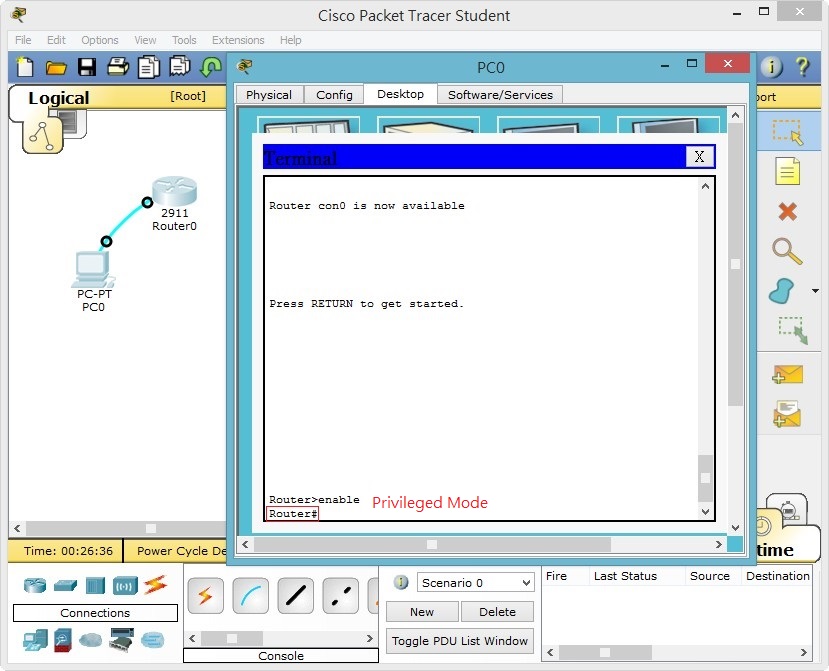Pick the Copper Straight-Through cable
The image size is (829, 671).
coord(296,596)
